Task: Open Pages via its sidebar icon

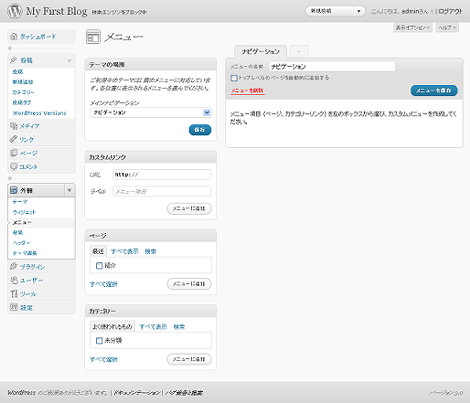Action: pos(14,153)
